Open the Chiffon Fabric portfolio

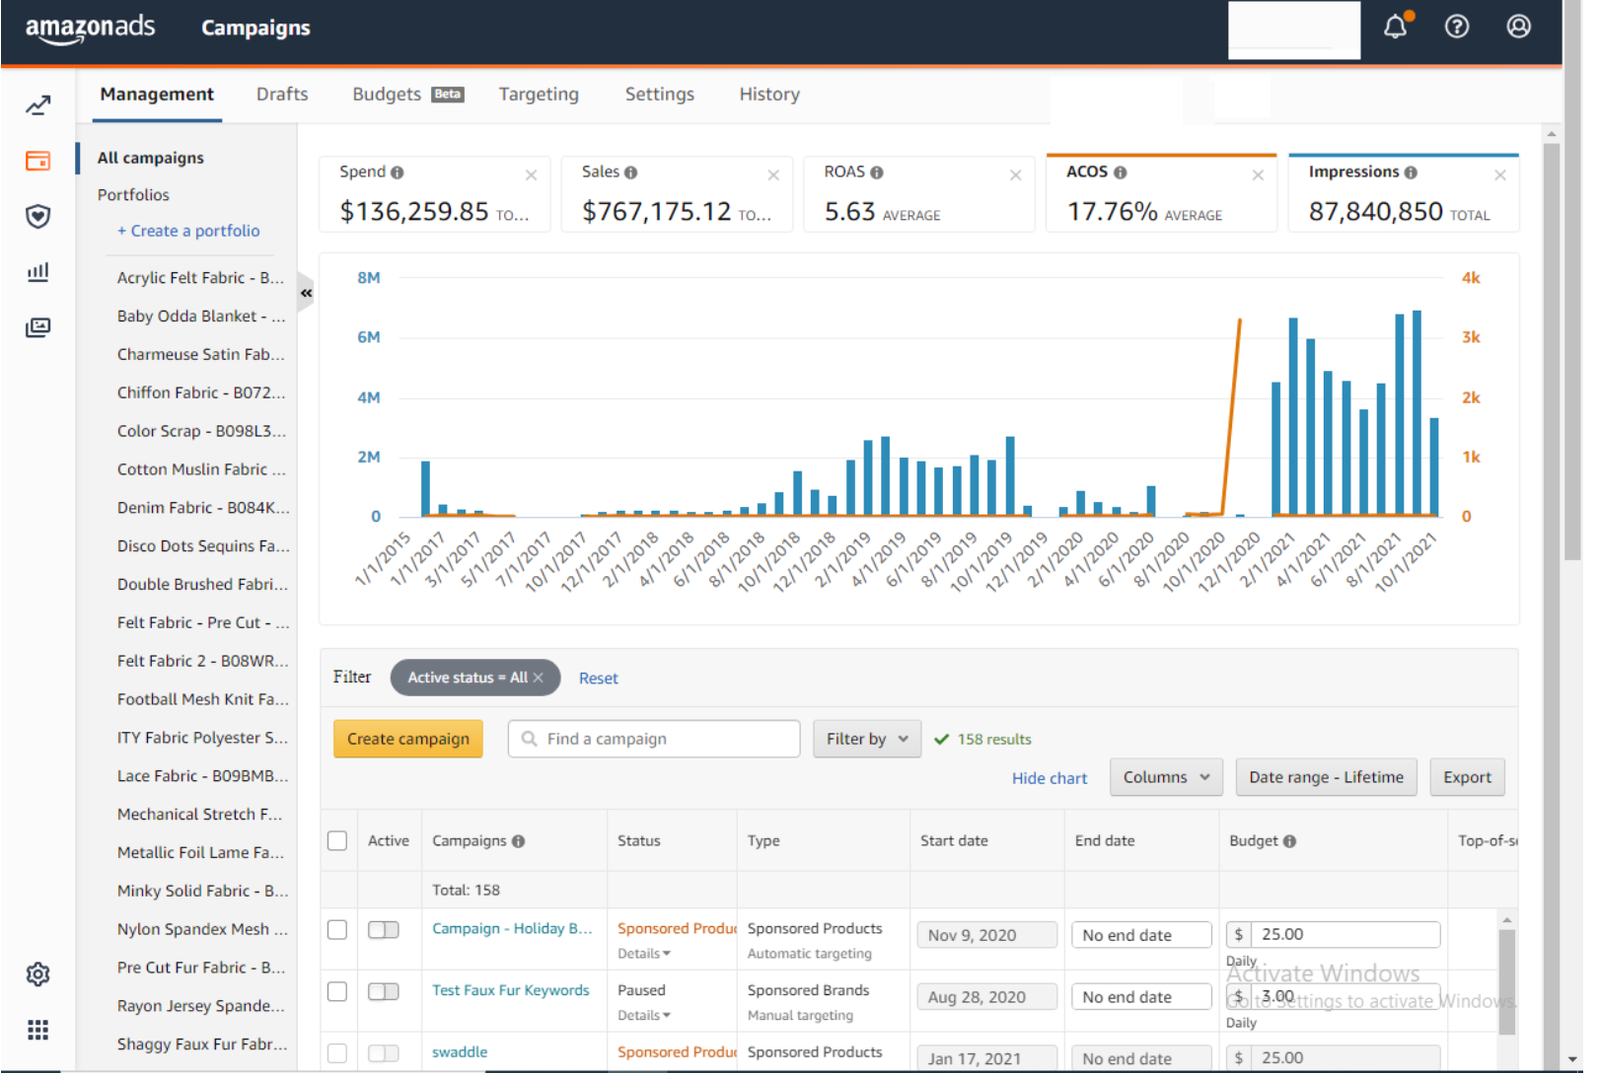coord(201,393)
